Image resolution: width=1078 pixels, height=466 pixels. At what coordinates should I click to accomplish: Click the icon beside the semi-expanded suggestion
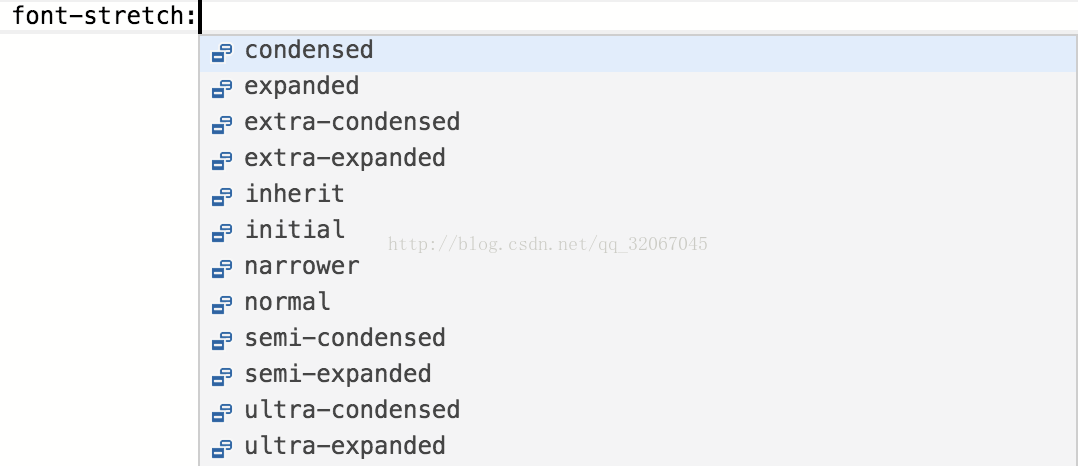[x=221, y=377]
